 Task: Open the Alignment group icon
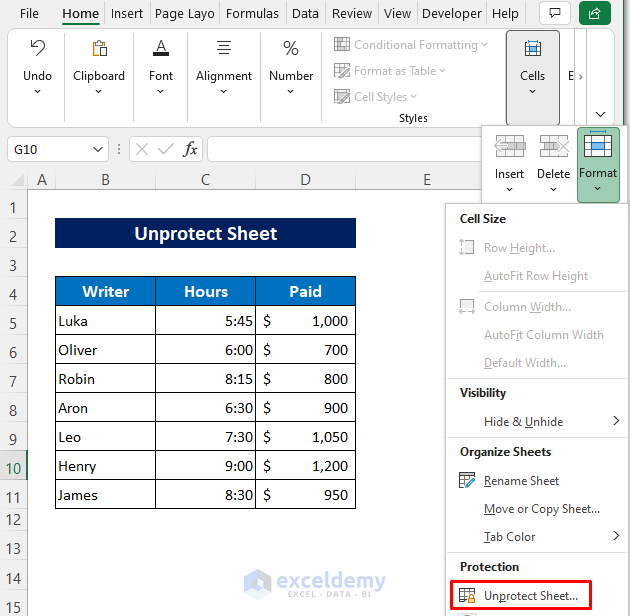pyautogui.click(x=224, y=48)
